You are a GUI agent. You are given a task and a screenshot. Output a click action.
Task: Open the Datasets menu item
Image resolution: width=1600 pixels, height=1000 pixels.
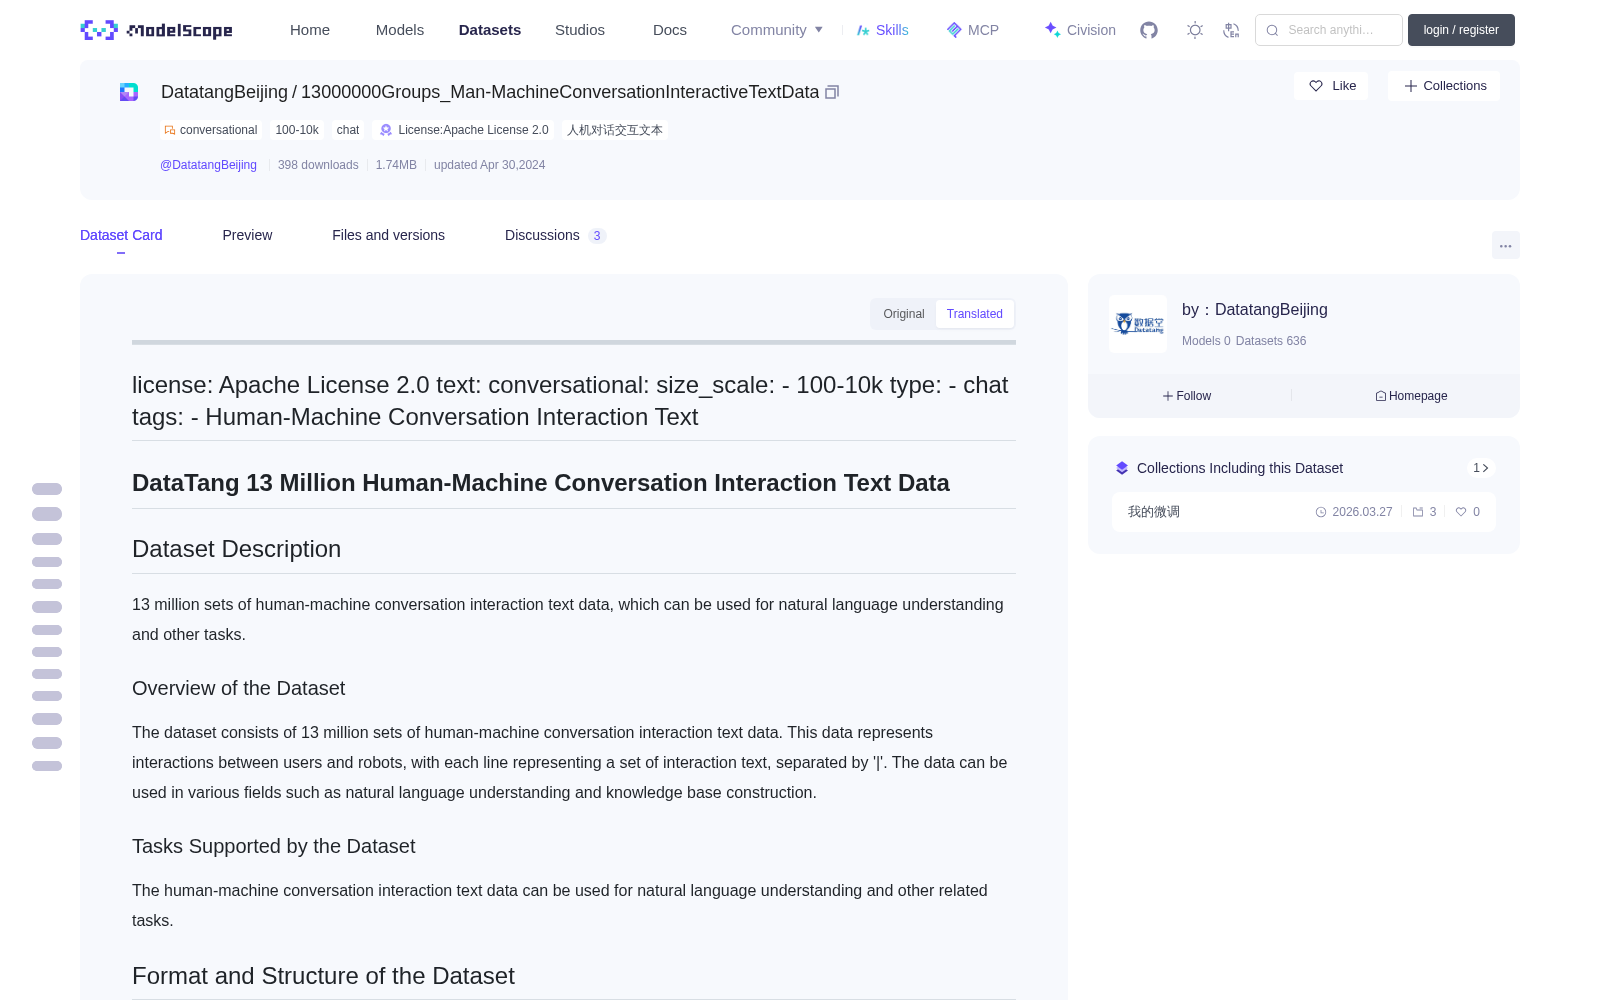490,30
